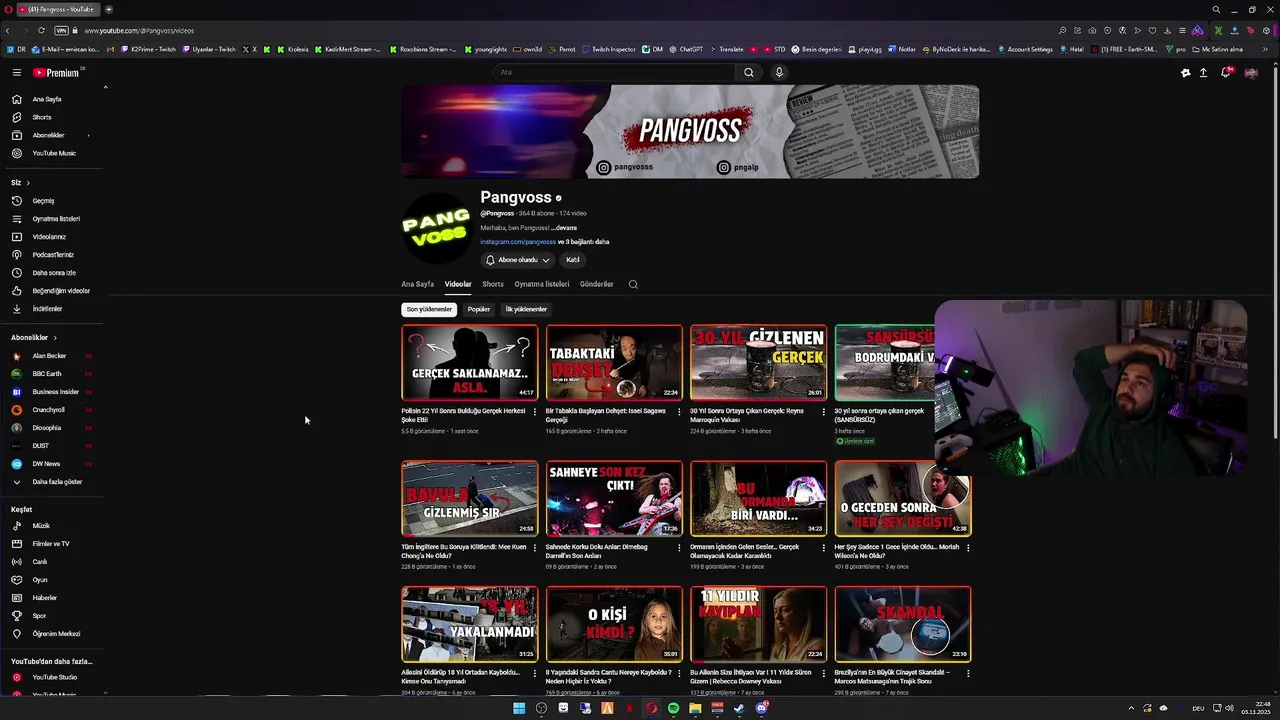Open Podcast'leriniz in sidebar
Viewport: 1280px width, 720px height.
click(52, 255)
